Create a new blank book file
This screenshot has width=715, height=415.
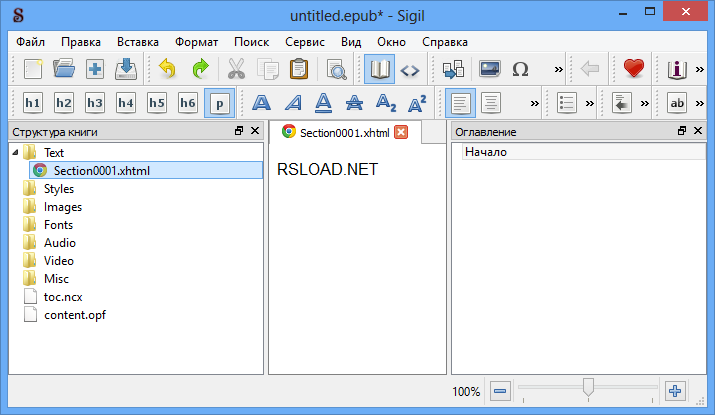(33, 69)
